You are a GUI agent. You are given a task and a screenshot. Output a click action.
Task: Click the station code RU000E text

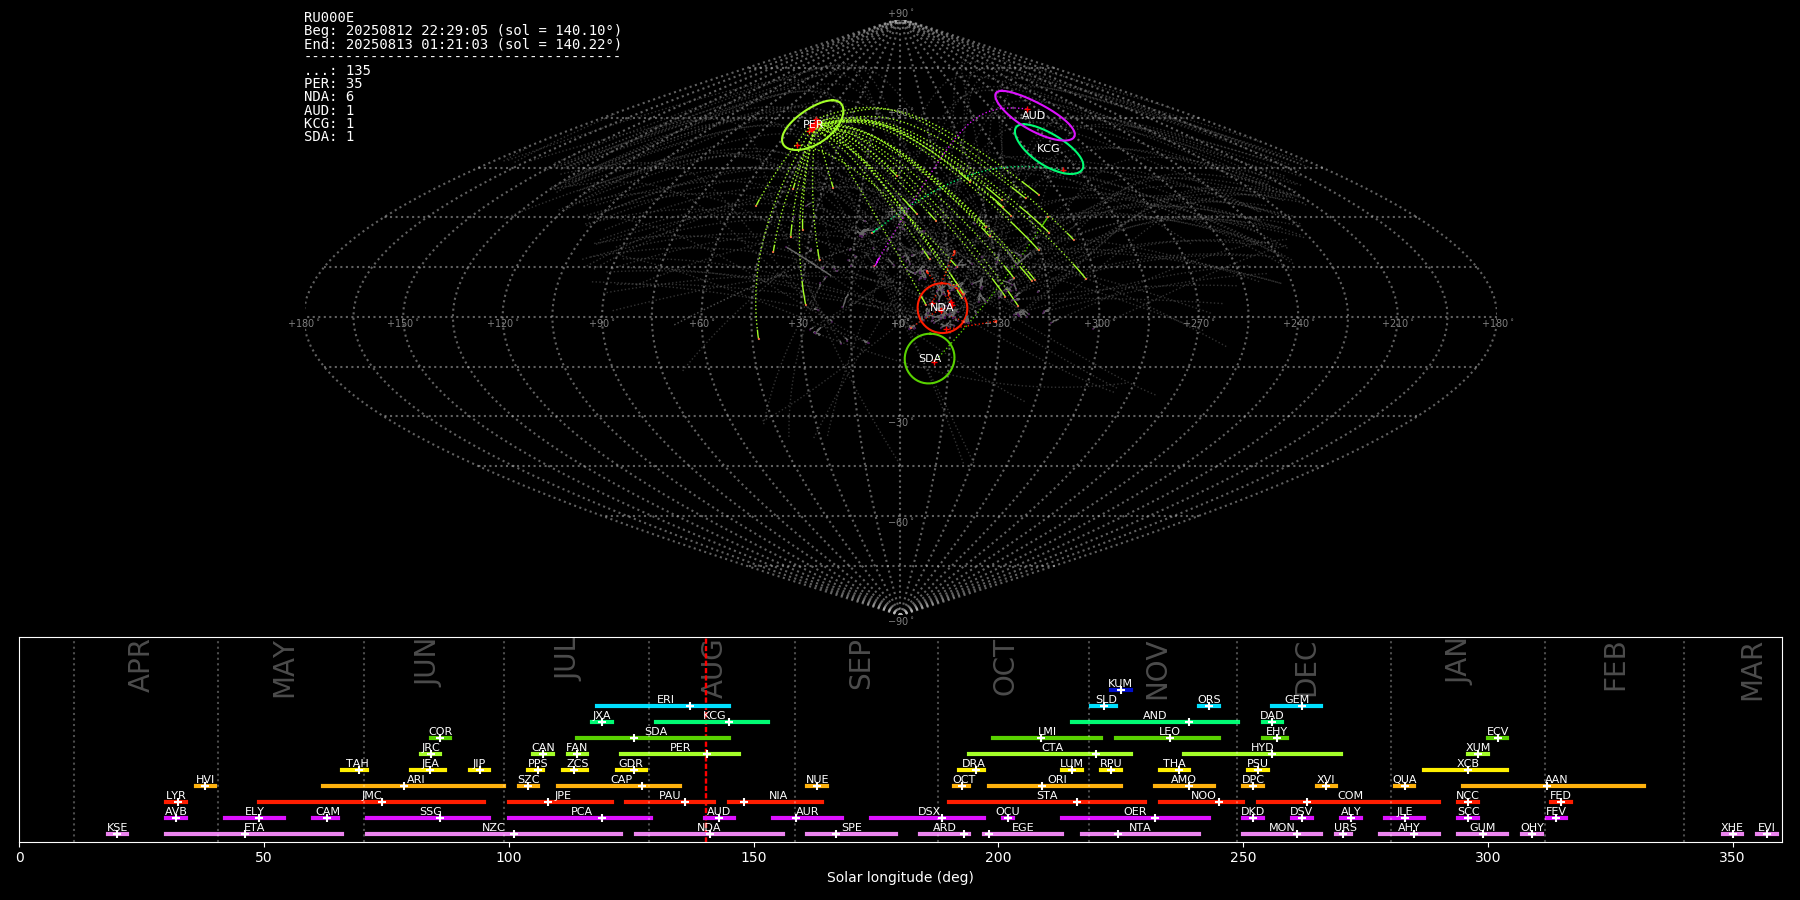[329, 18]
